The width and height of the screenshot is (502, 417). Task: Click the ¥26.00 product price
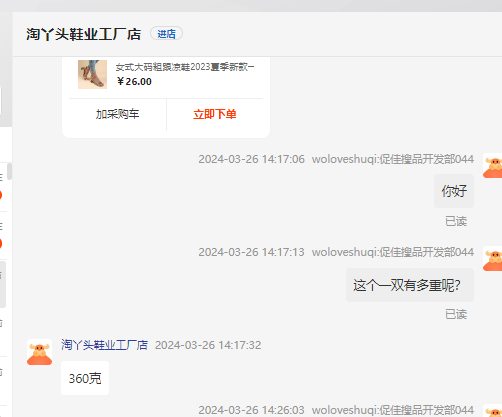(x=134, y=82)
